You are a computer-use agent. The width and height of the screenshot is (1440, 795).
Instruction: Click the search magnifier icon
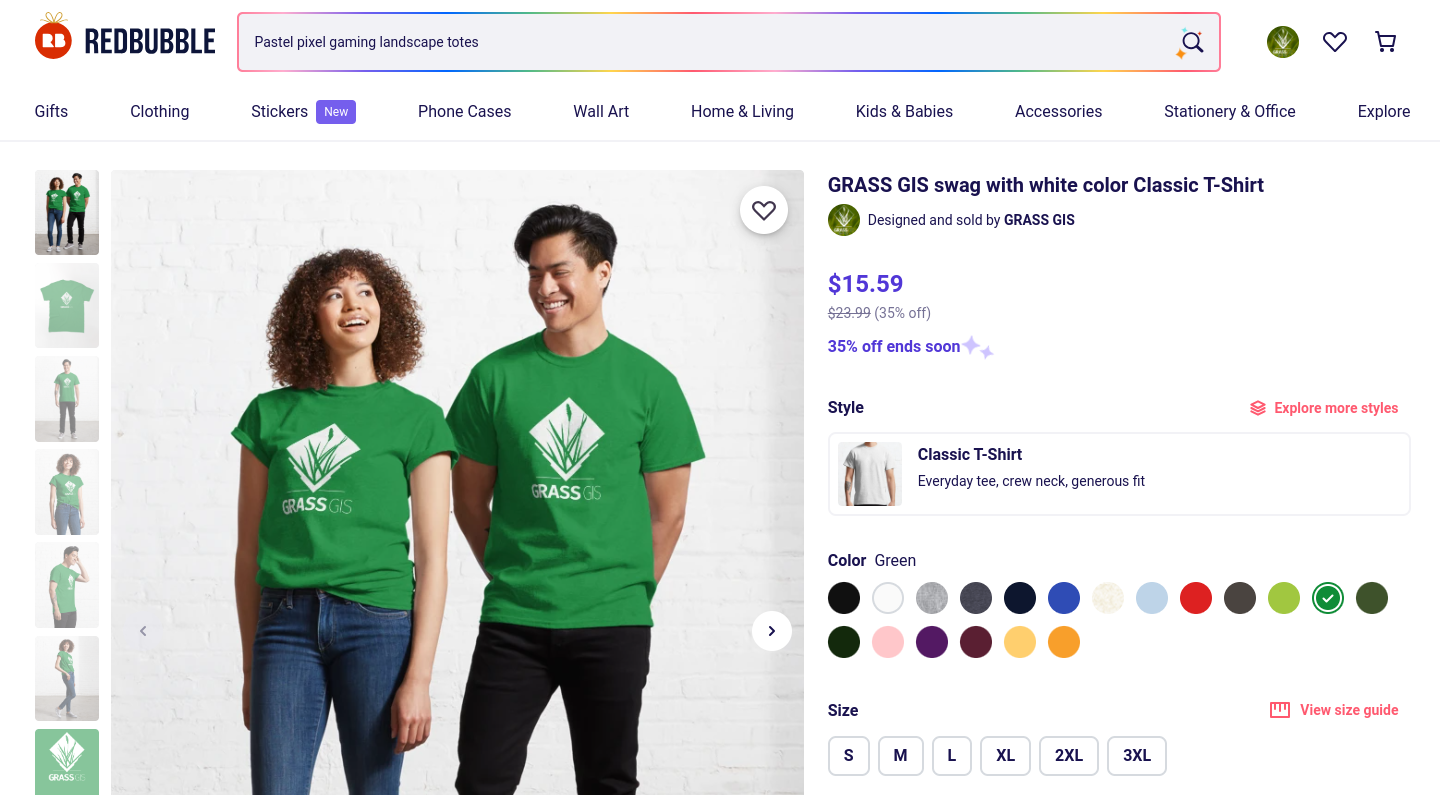click(1191, 42)
